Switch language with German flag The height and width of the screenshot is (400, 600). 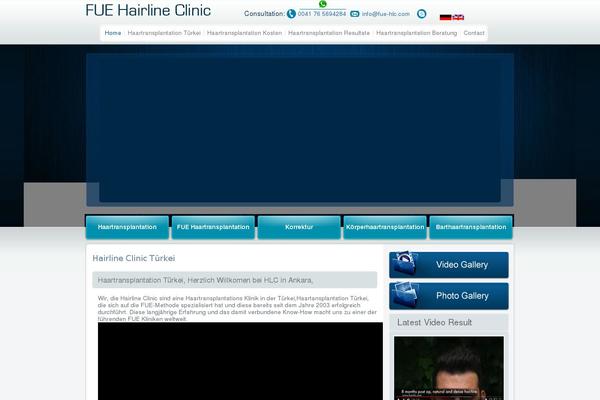445,17
